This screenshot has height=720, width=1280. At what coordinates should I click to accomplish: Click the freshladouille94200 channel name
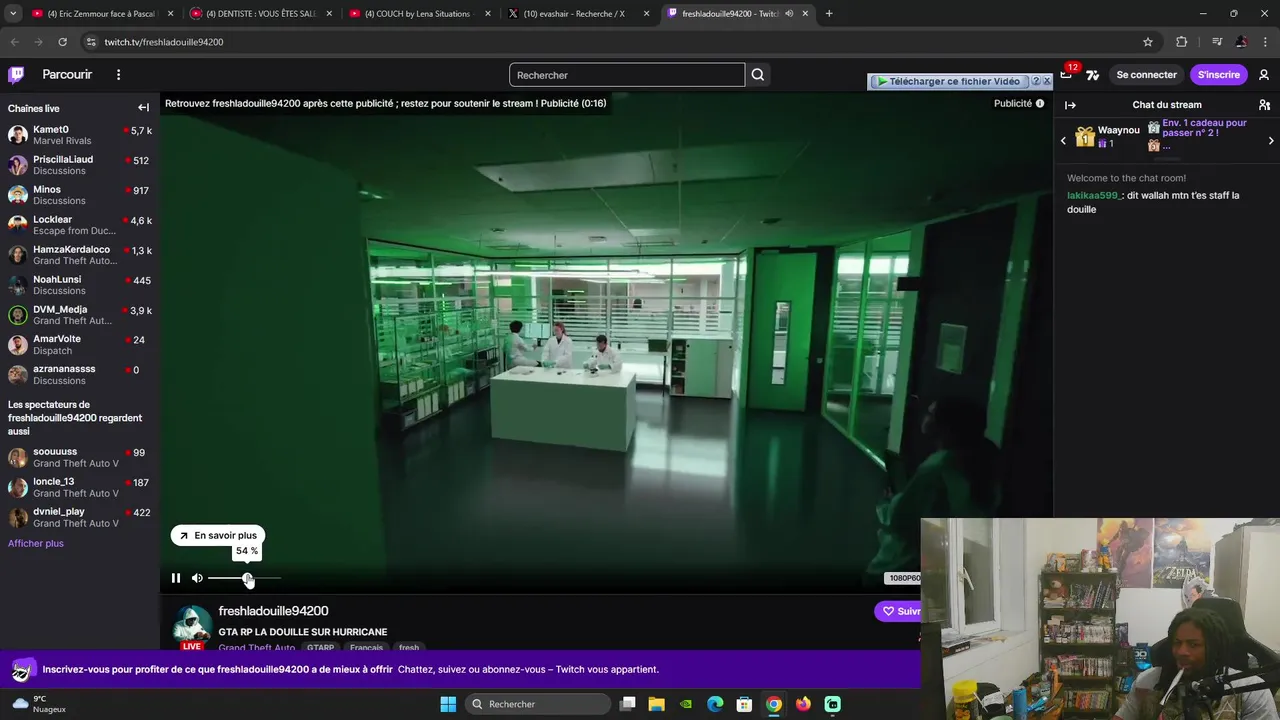point(273,611)
